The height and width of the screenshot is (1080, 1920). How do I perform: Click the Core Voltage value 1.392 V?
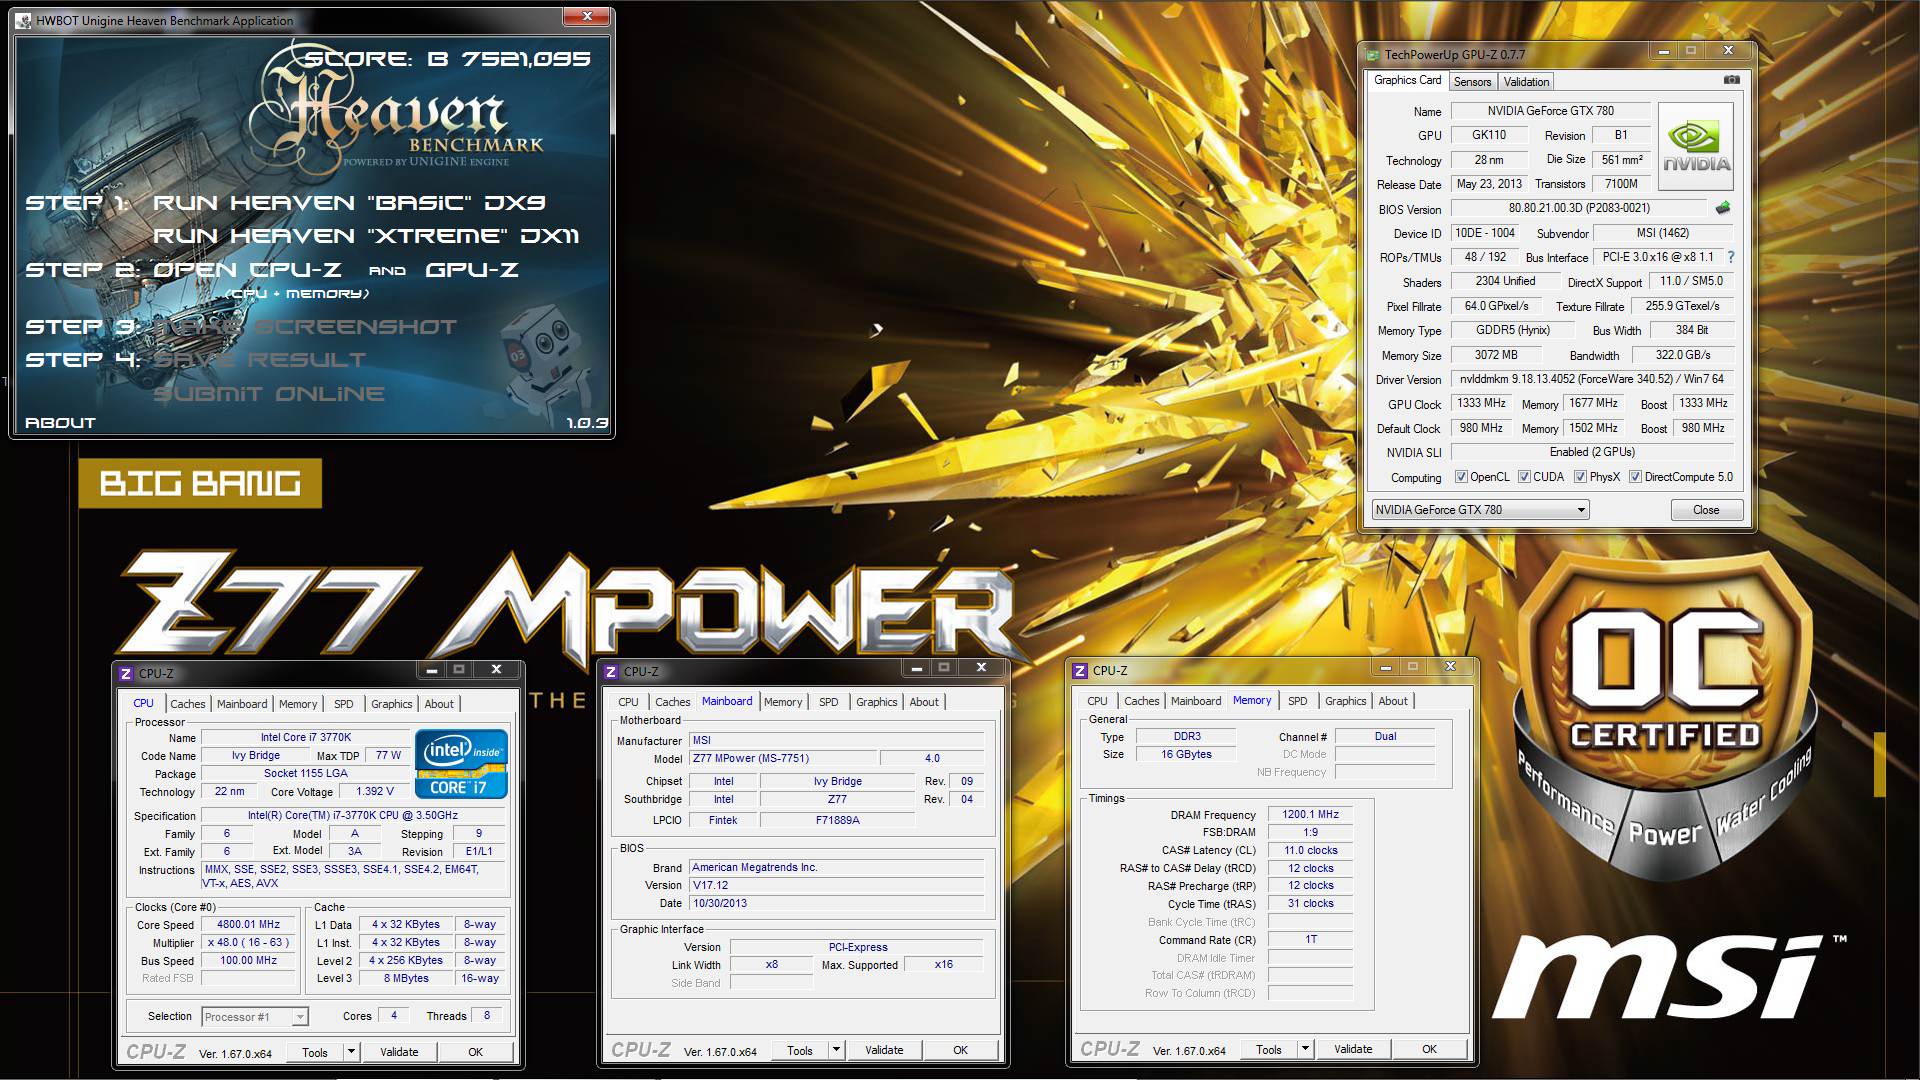pos(375,792)
